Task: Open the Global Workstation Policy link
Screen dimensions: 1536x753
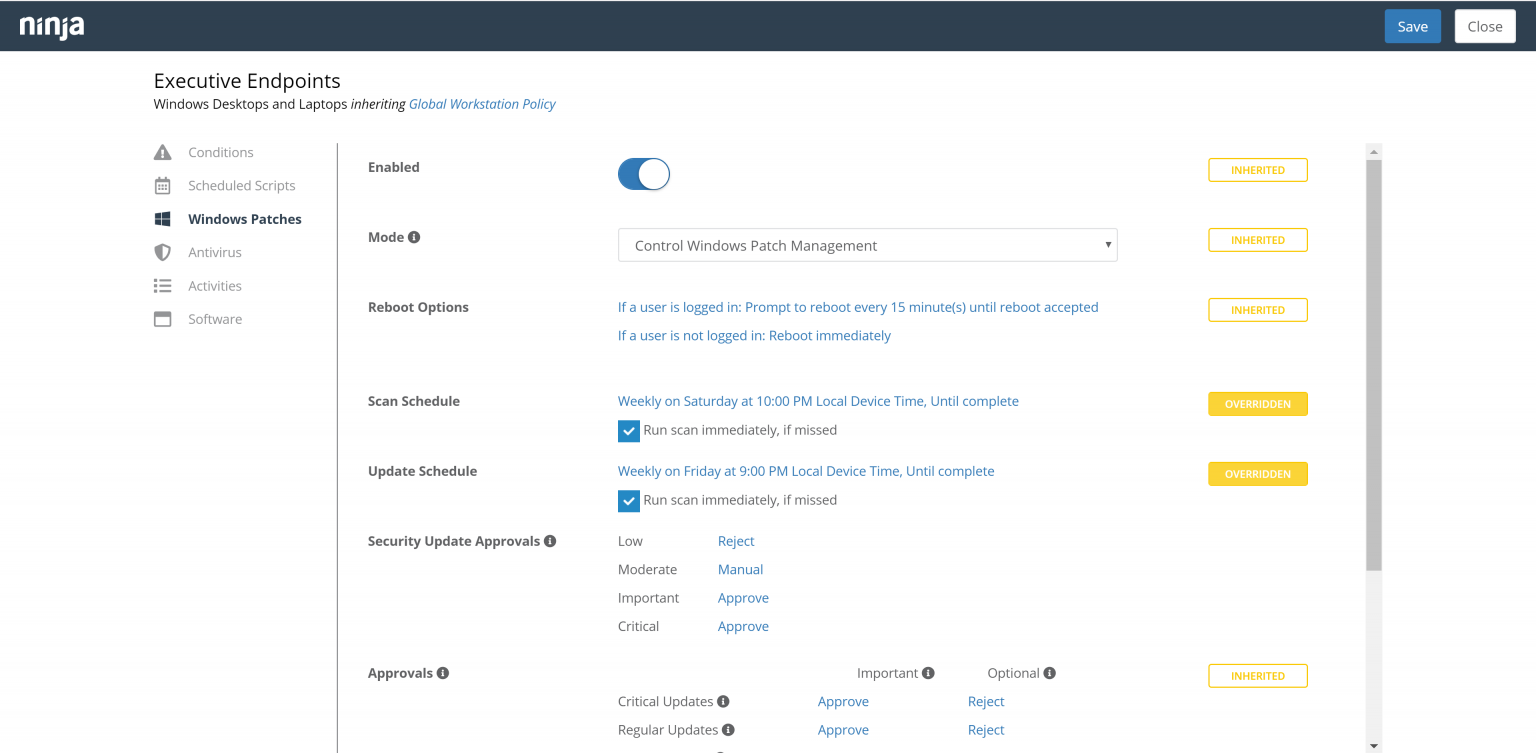Action: 482,104
